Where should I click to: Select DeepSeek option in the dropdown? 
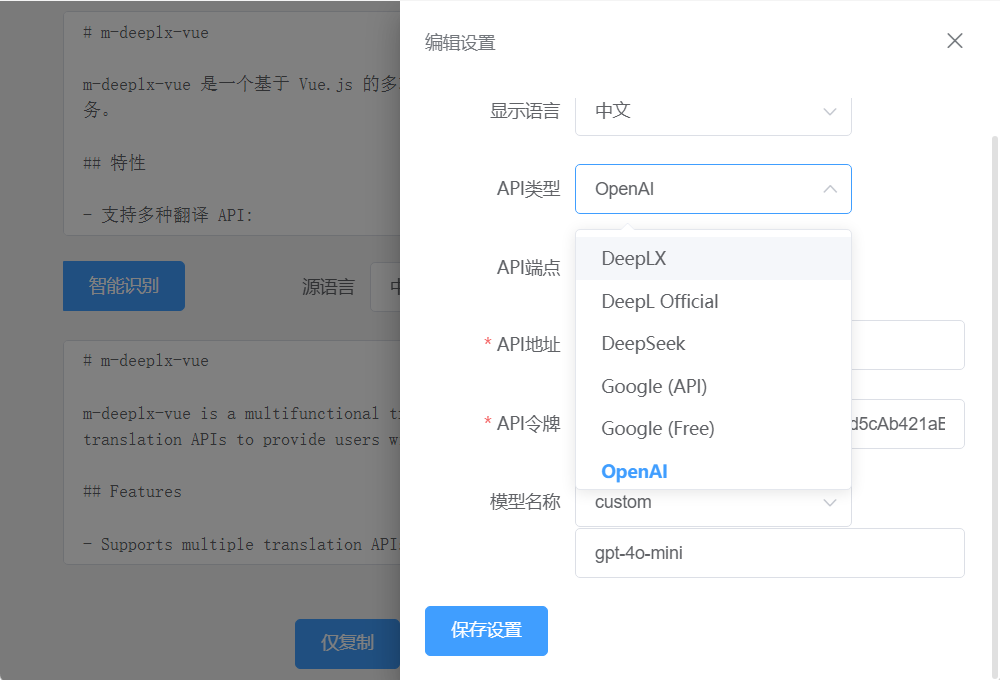pyautogui.click(x=713, y=344)
